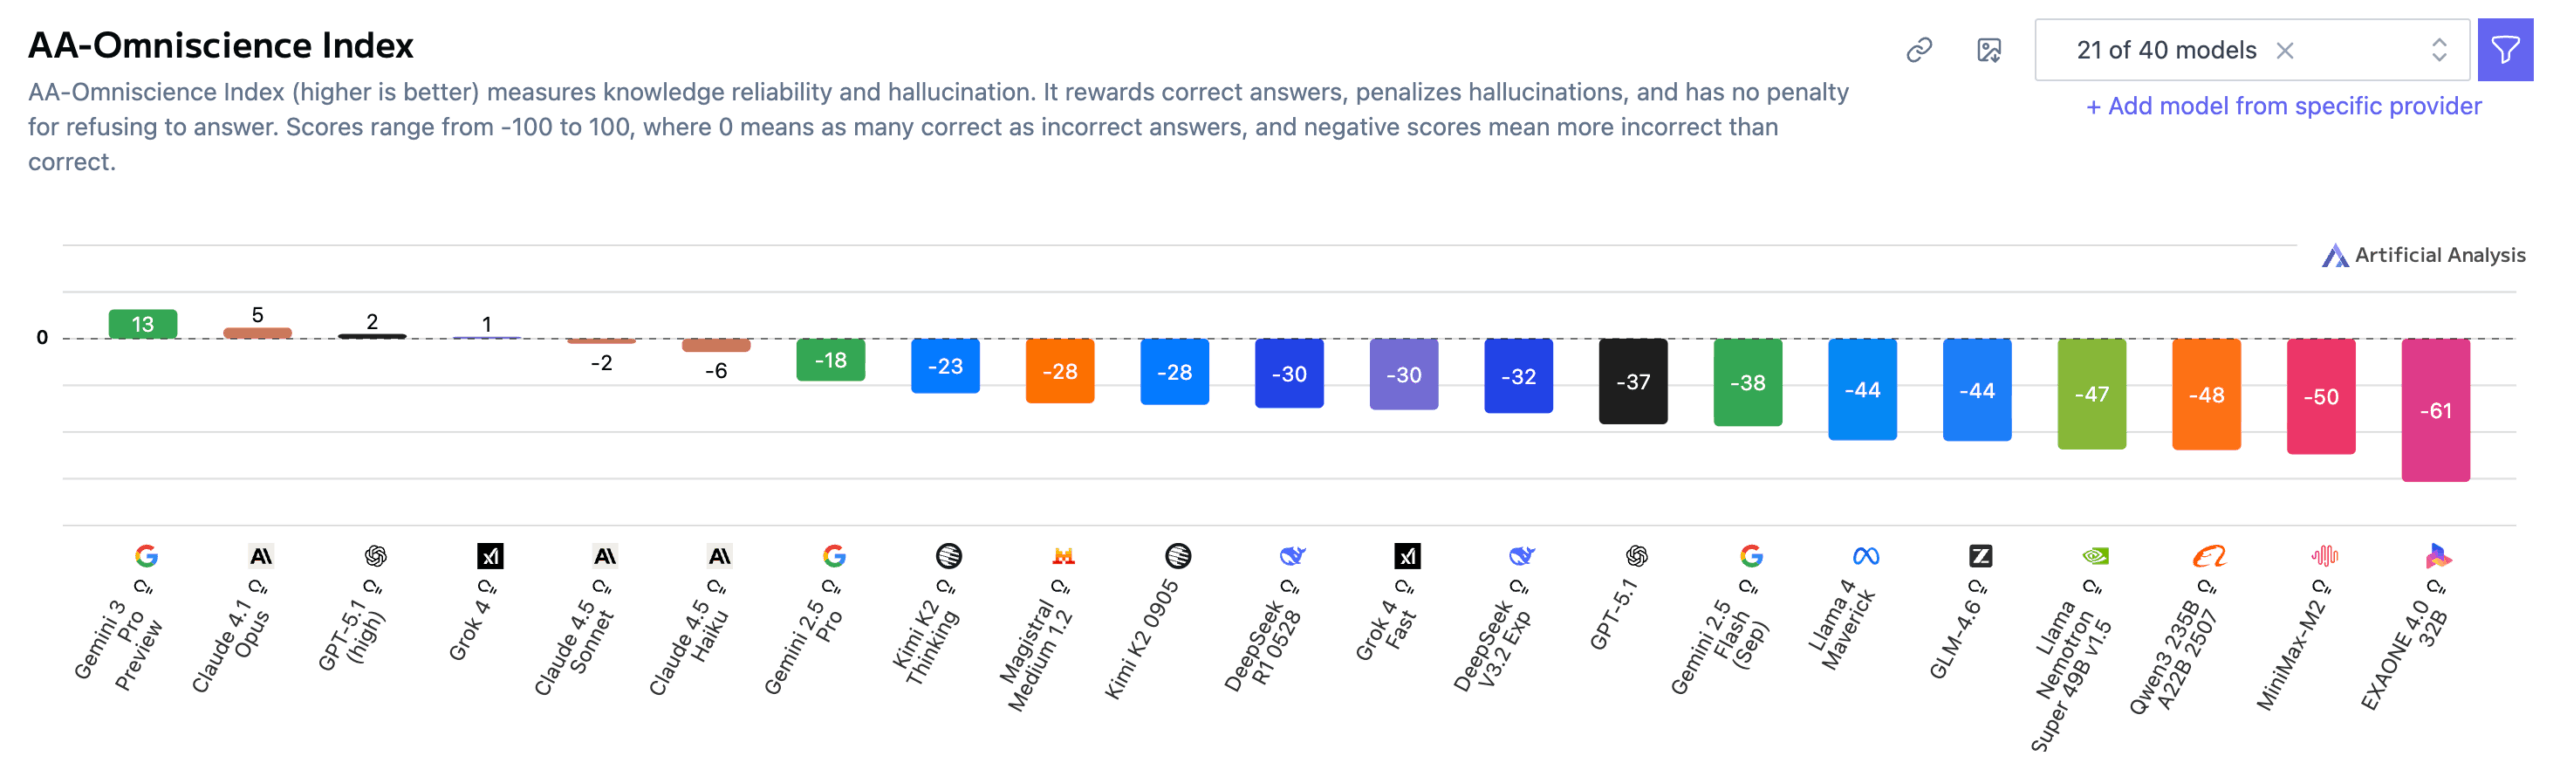Click the Alibaba logo above Qwen3 235B
Viewport: 2560px width, 763px height.
[2208, 555]
